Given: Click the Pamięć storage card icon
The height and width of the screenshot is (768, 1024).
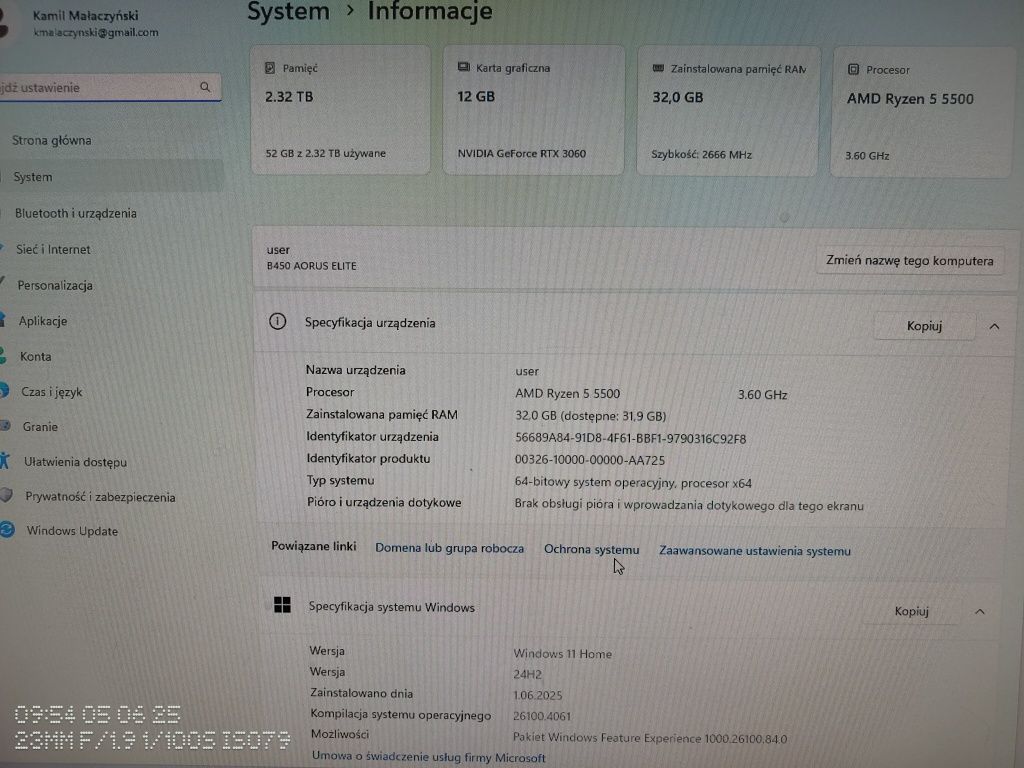Looking at the screenshot, I should 270,68.
